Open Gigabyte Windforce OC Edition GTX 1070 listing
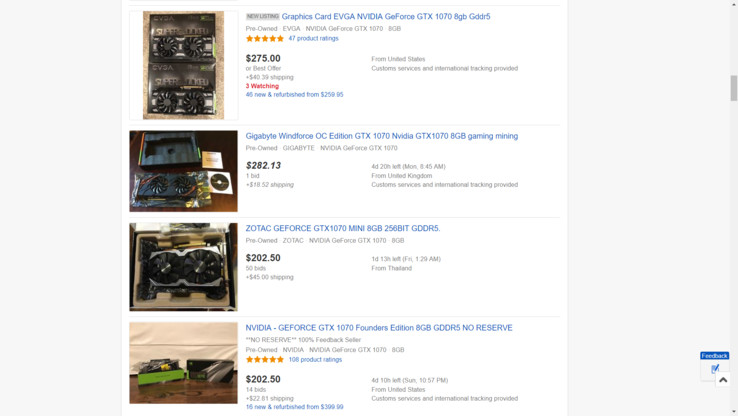 point(382,136)
